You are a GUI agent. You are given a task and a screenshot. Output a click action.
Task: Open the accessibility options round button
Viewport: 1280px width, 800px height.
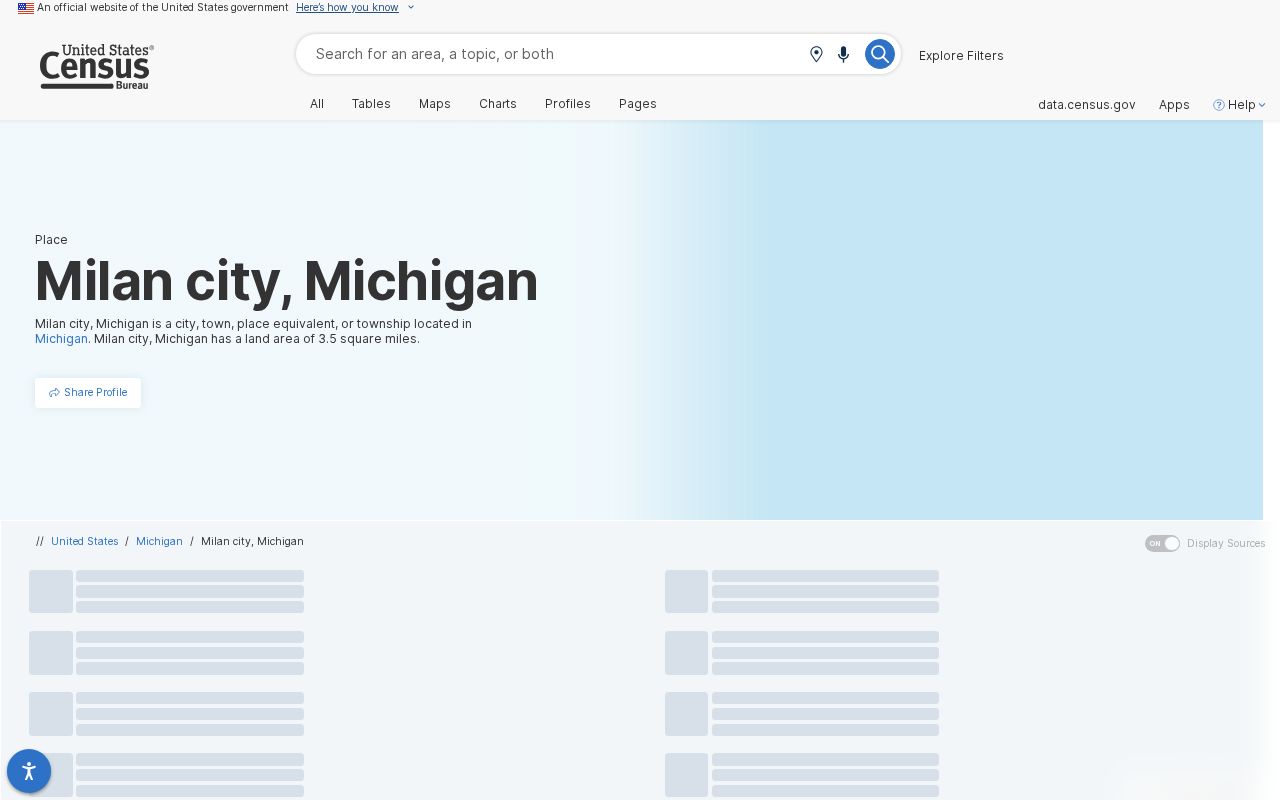tap(29, 771)
